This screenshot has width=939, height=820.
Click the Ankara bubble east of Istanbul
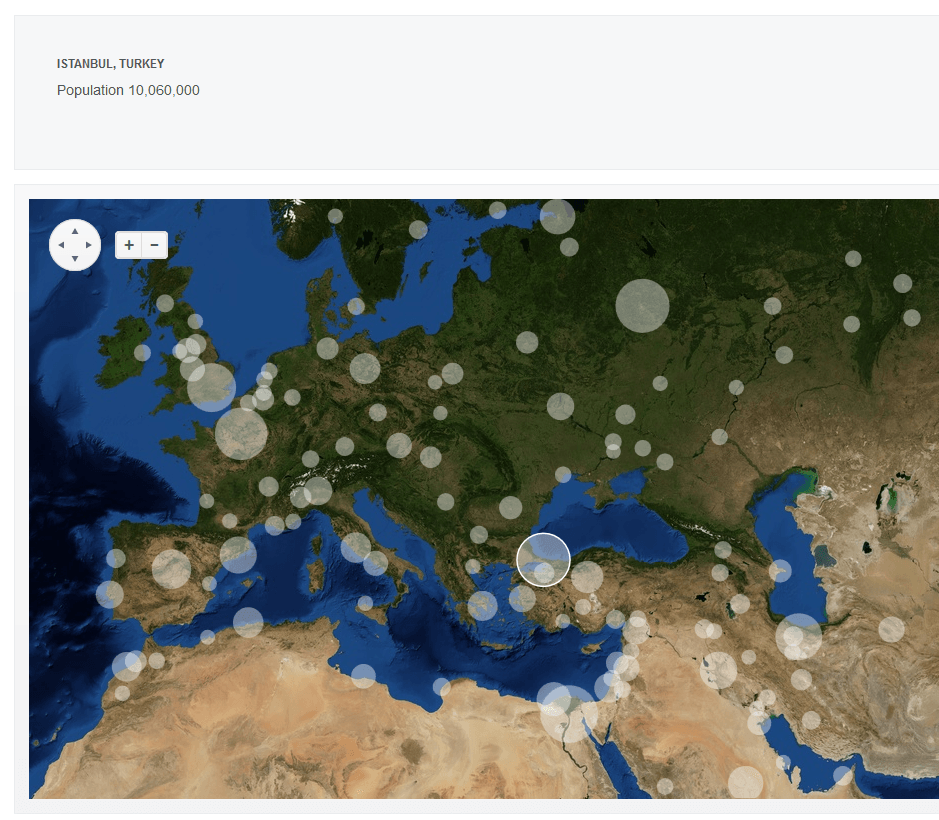click(x=587, y=577)
